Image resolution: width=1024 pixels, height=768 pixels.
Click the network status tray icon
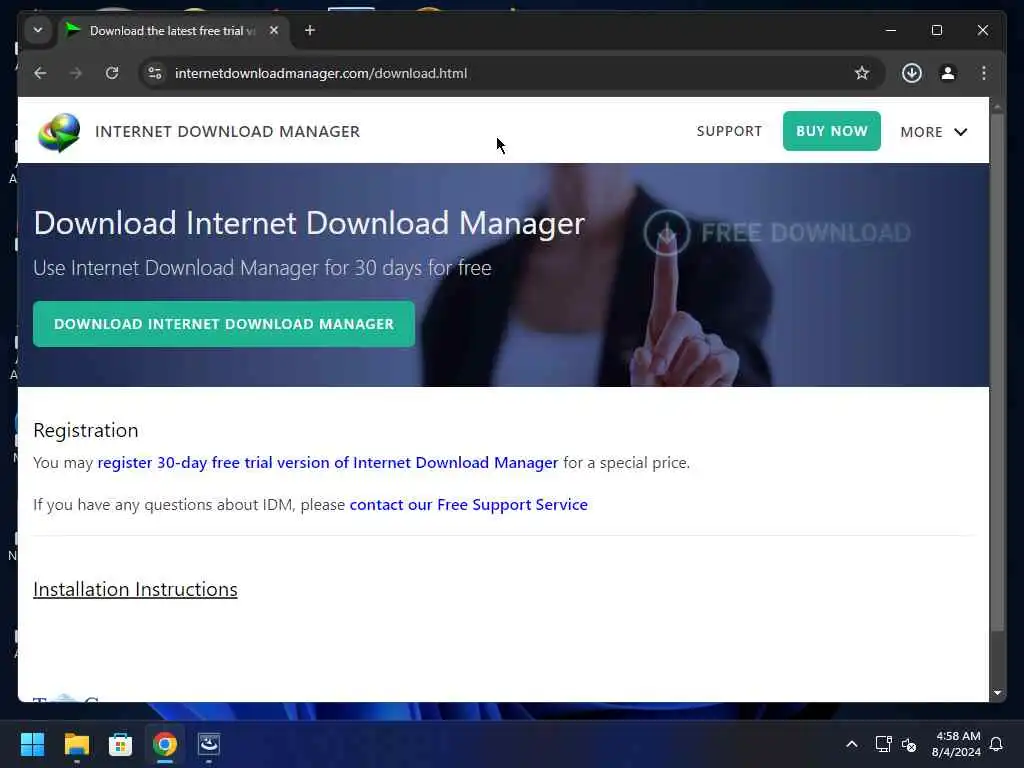point(883,744)
